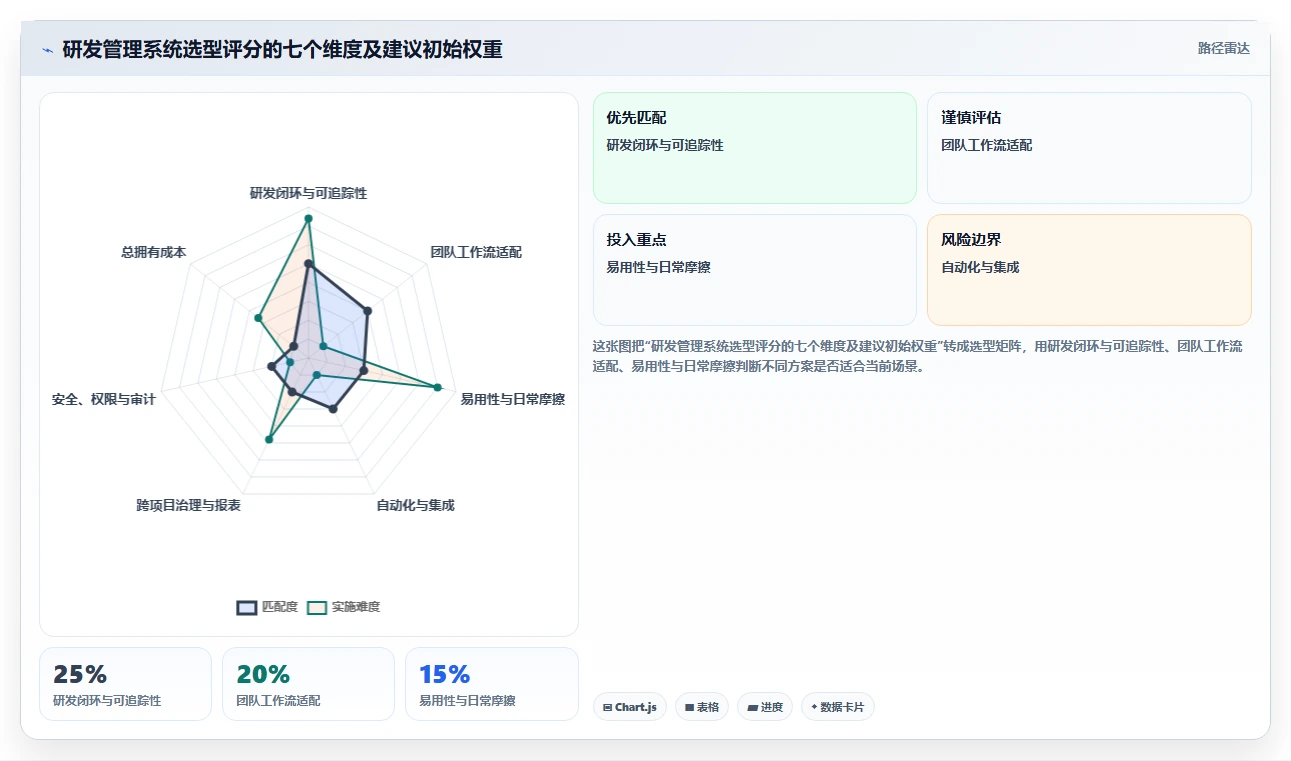The height and width of the screenshot is (761, 1291).
Task: Click 研发闭环与可追踪性 text in 优先匹配 card
Action: (665, 145)
